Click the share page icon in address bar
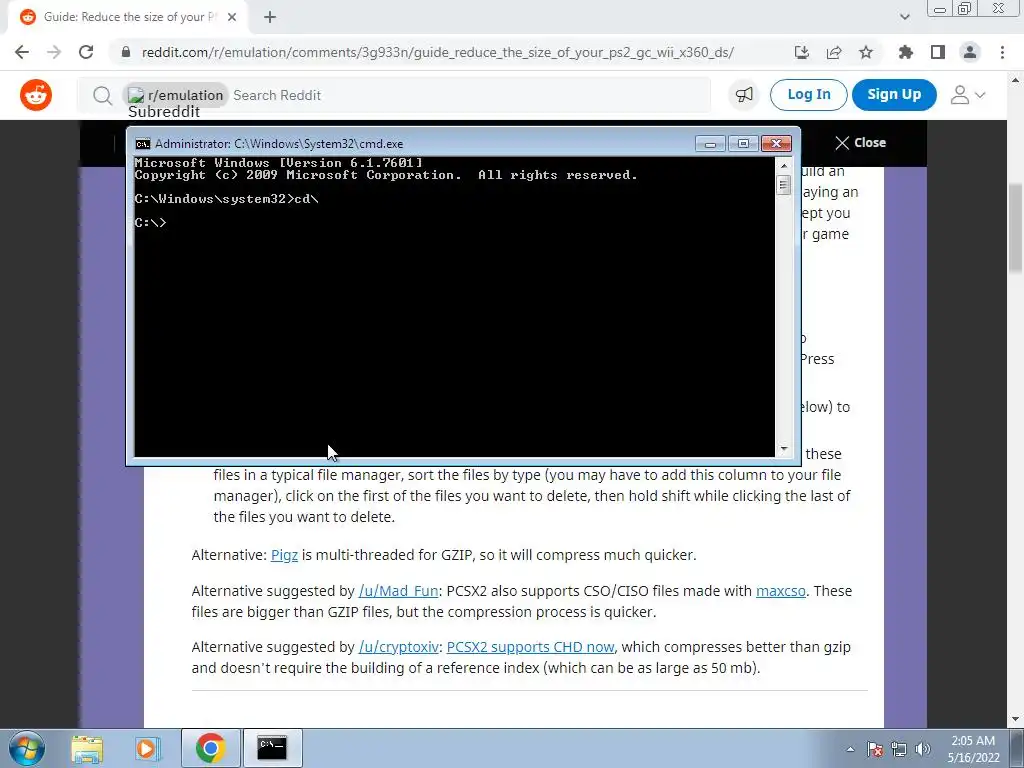Image resolution: width=1024 pixels, height=768 pixels. click(834, 52)
